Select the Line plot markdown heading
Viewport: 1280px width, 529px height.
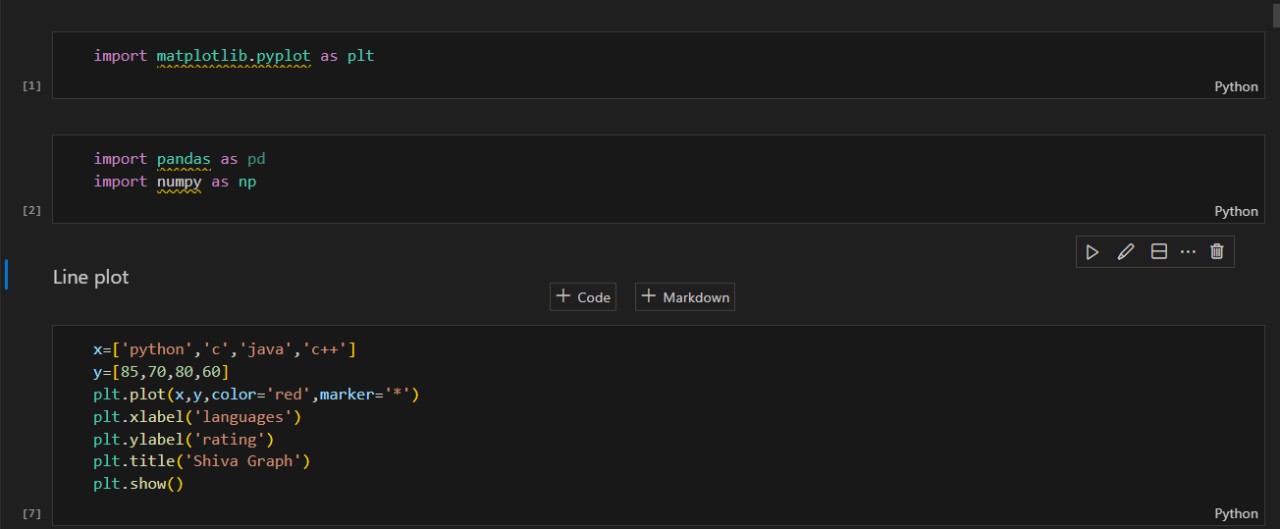click(x=91, y=277)
